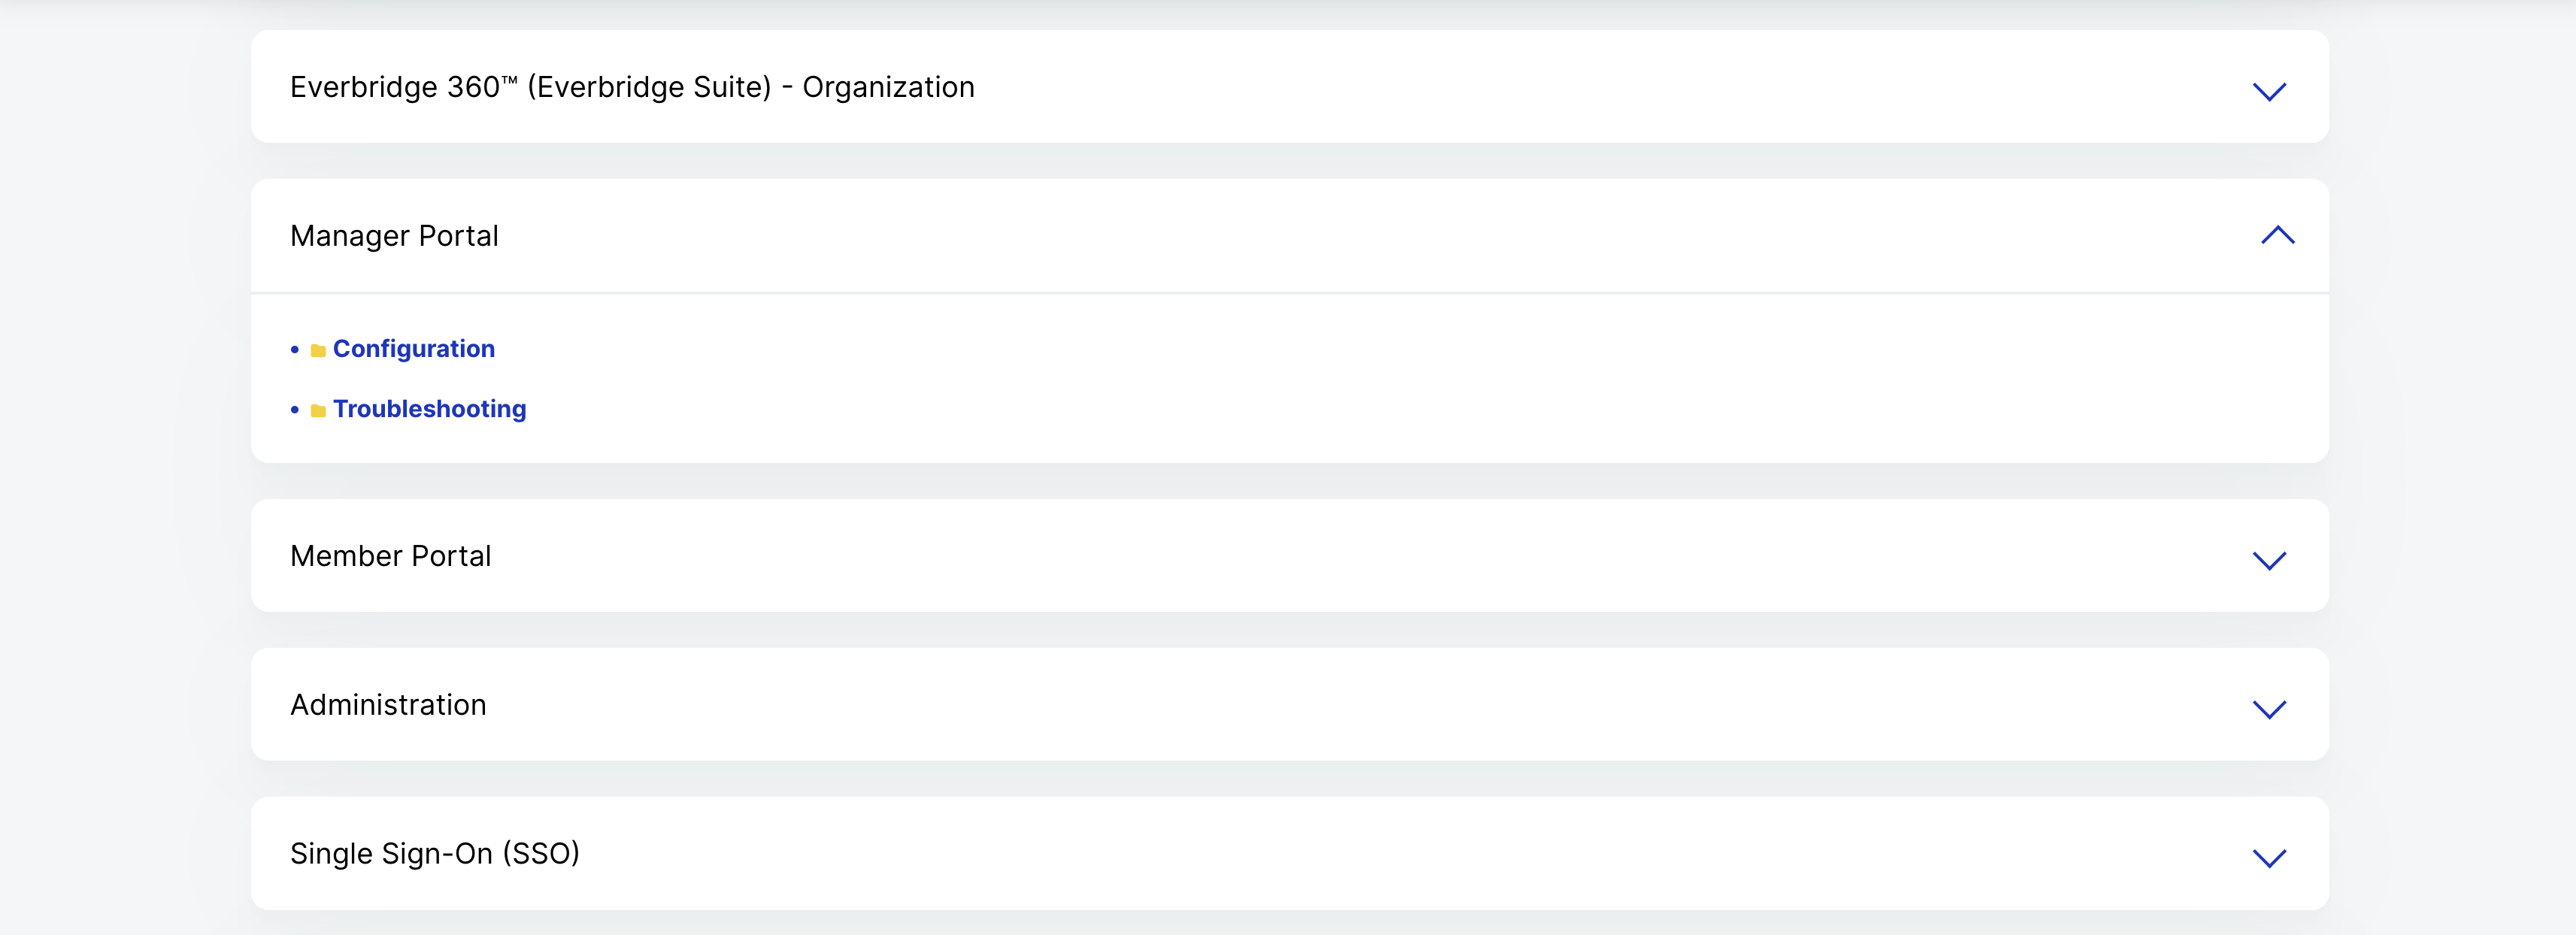Screen dimensions: 2576x935
Task: Click the chevron on Everbridge 360 section
Action: pyautogui.click(x=2269, y=92)
